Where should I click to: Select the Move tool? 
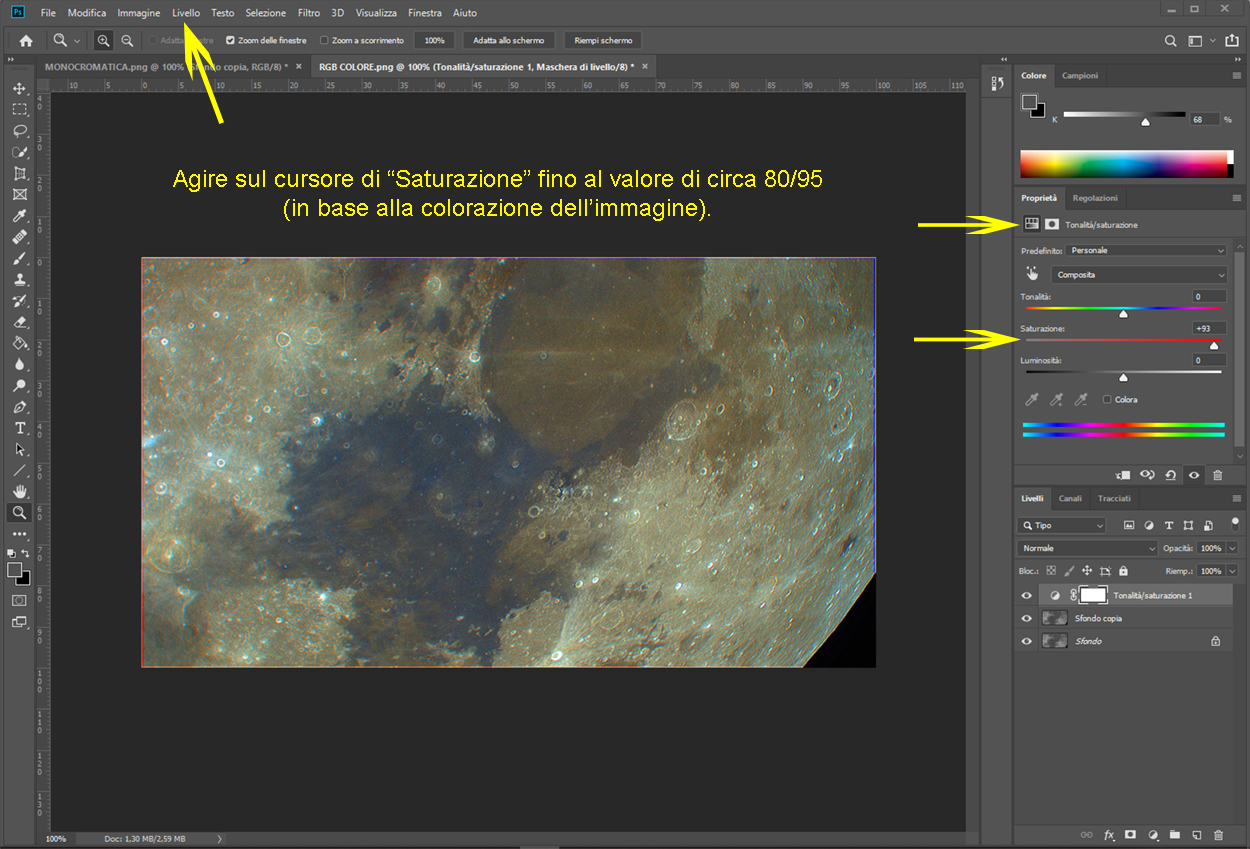(19, 89)
